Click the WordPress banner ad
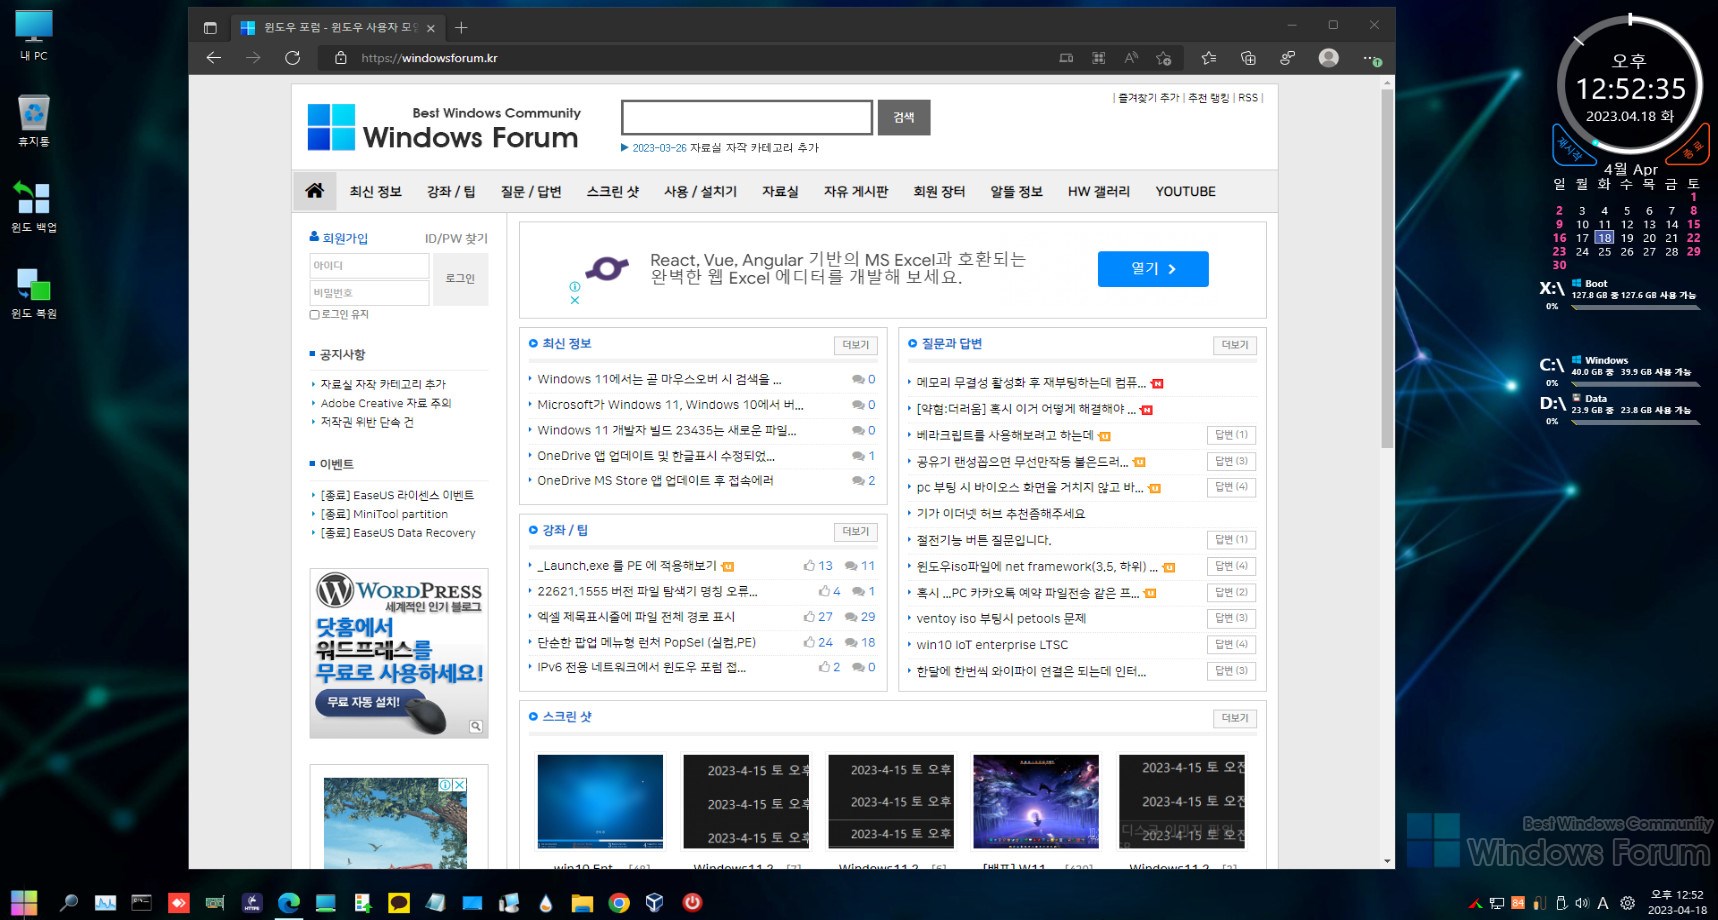This screenshot has height=920, width=1718. [399, 653]
